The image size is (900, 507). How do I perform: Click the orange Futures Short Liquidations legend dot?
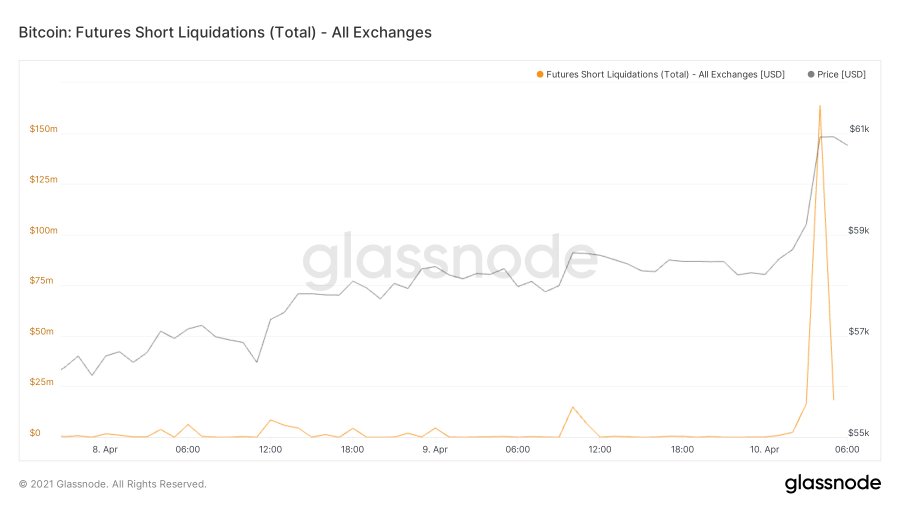point(540,75)
